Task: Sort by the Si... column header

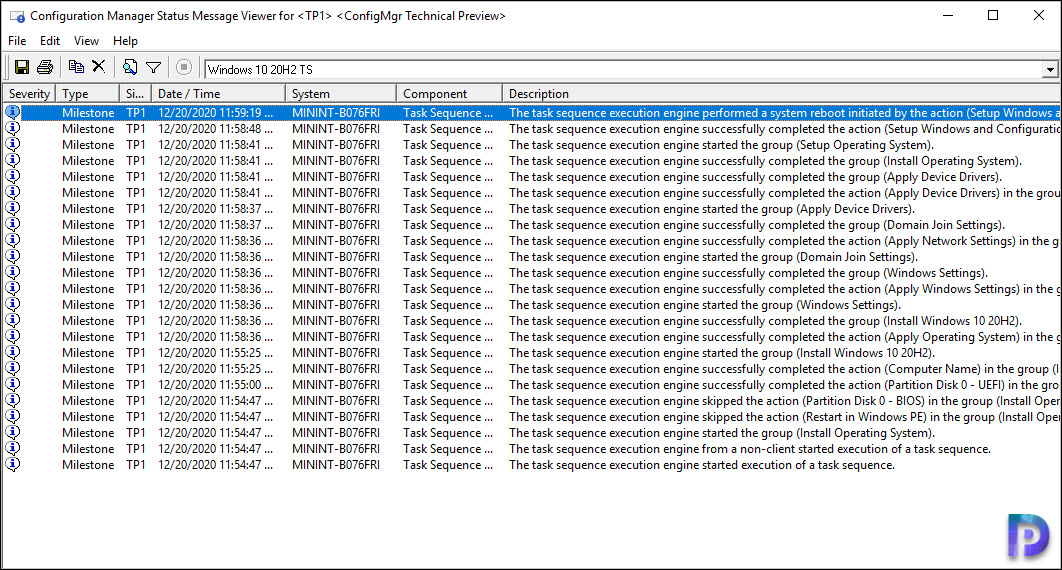Action: 135,93
